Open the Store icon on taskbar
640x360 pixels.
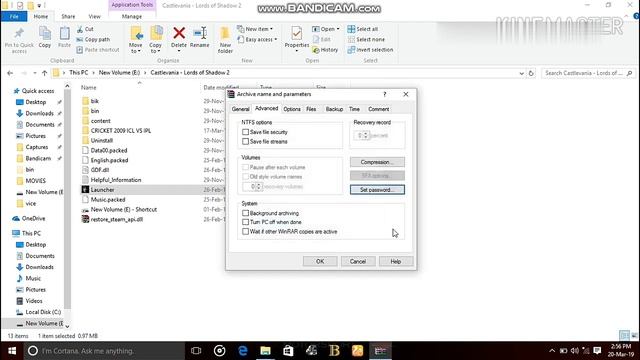288,351
